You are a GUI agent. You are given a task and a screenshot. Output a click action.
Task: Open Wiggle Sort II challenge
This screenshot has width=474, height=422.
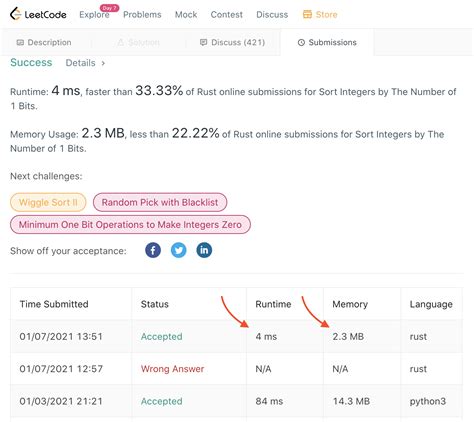coord(48,202)
